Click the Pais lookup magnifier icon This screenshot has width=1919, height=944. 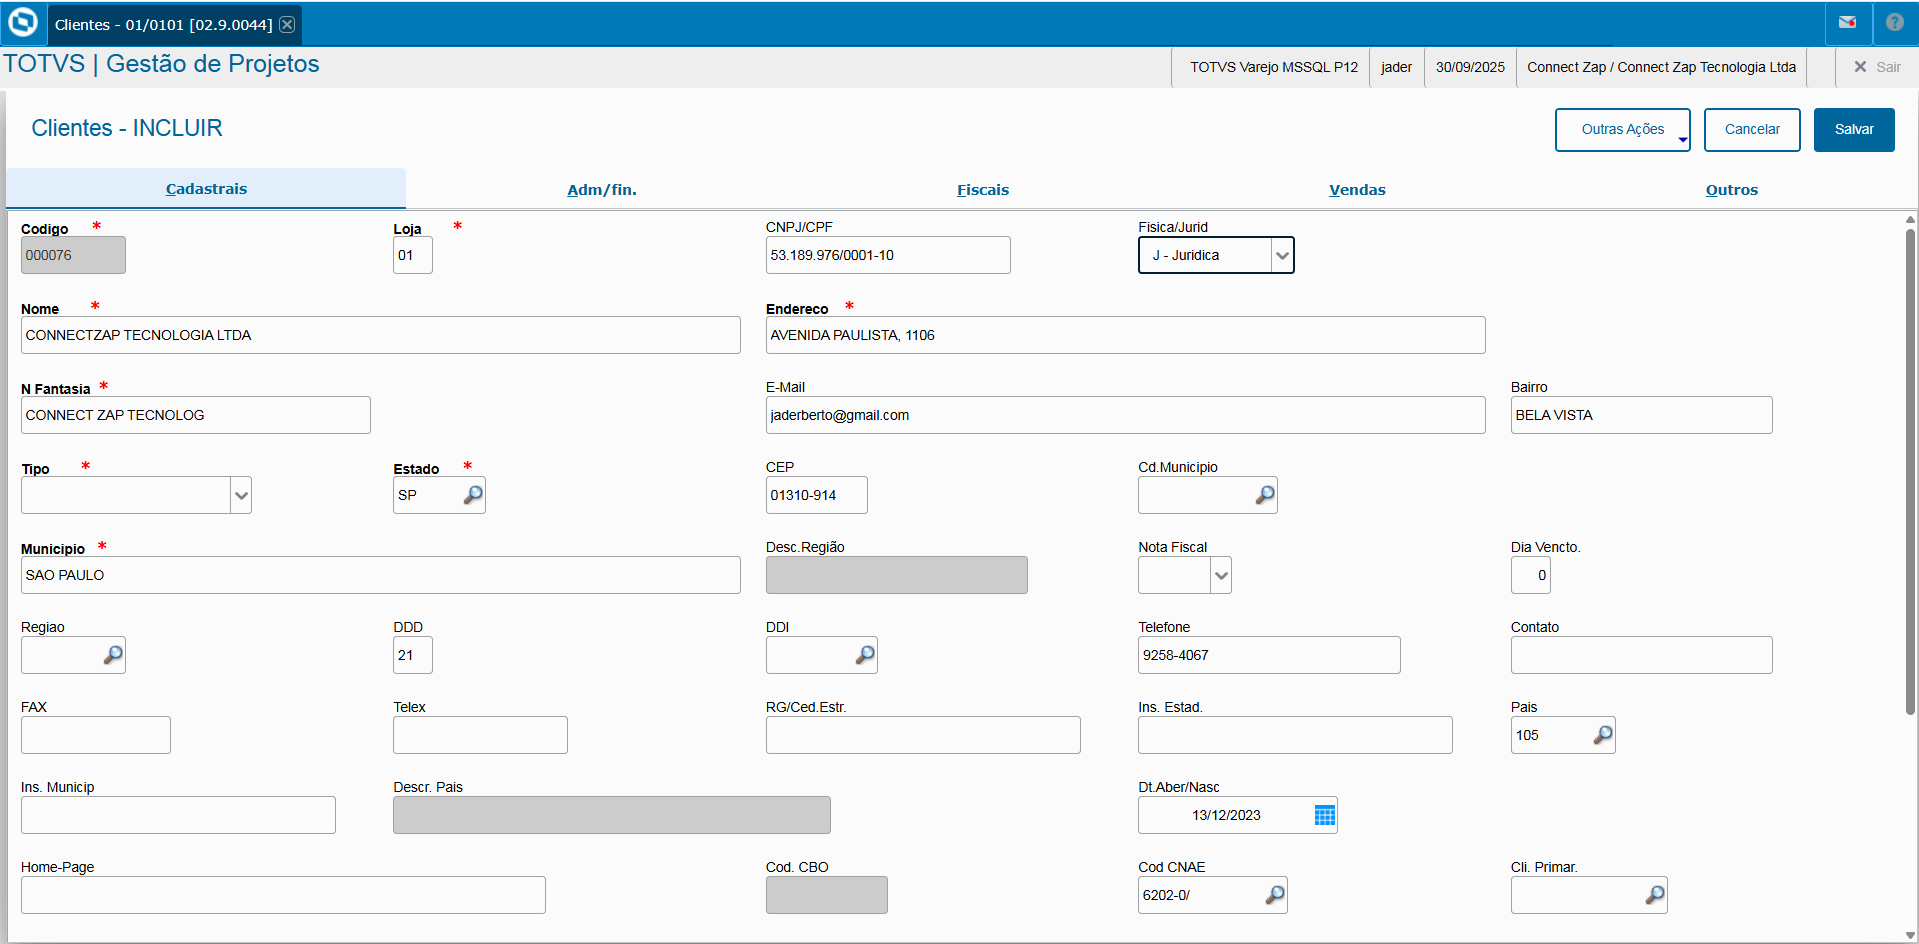[1603, 735]
